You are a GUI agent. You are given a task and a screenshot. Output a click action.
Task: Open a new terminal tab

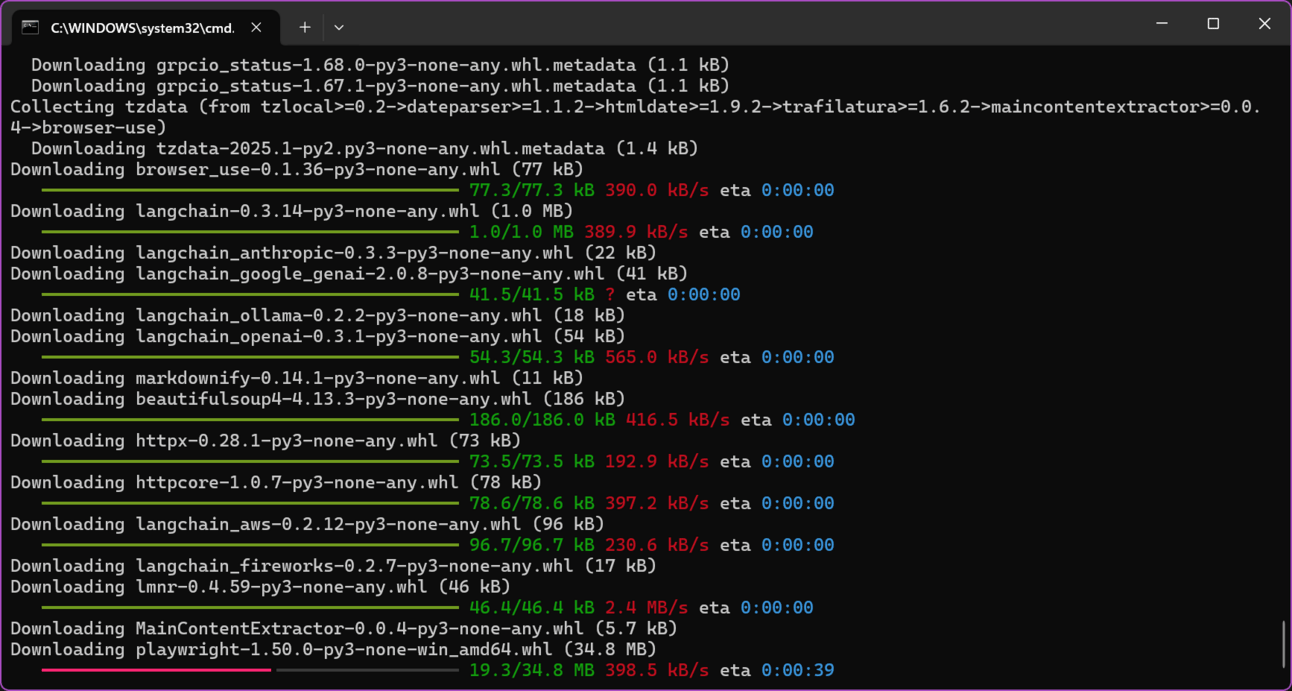[x=305, y=28]
